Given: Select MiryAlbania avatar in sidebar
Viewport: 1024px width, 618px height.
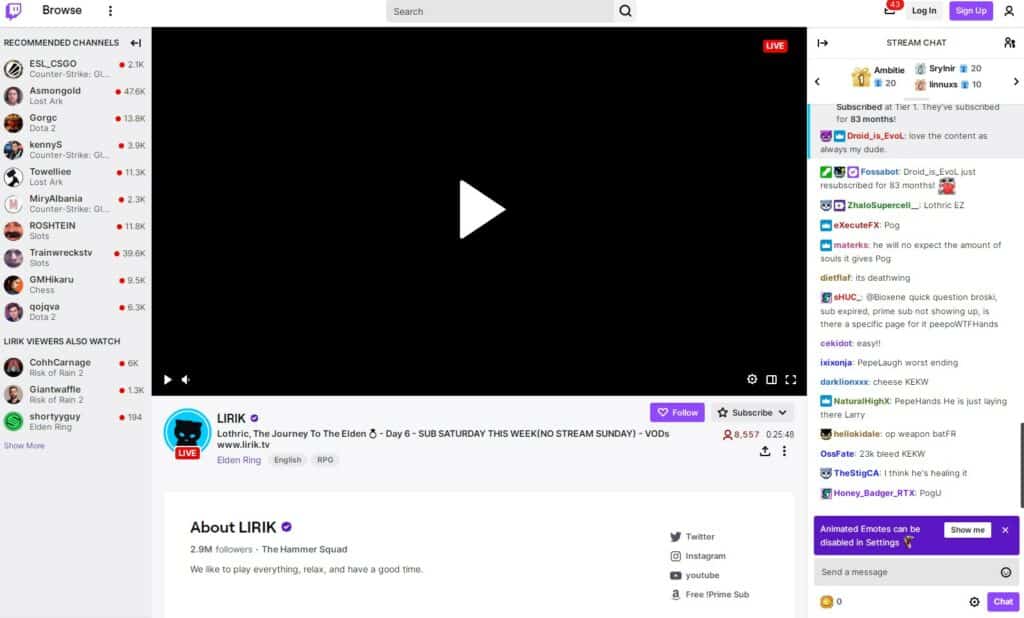Looking at the screenshot, I should 13,204.
